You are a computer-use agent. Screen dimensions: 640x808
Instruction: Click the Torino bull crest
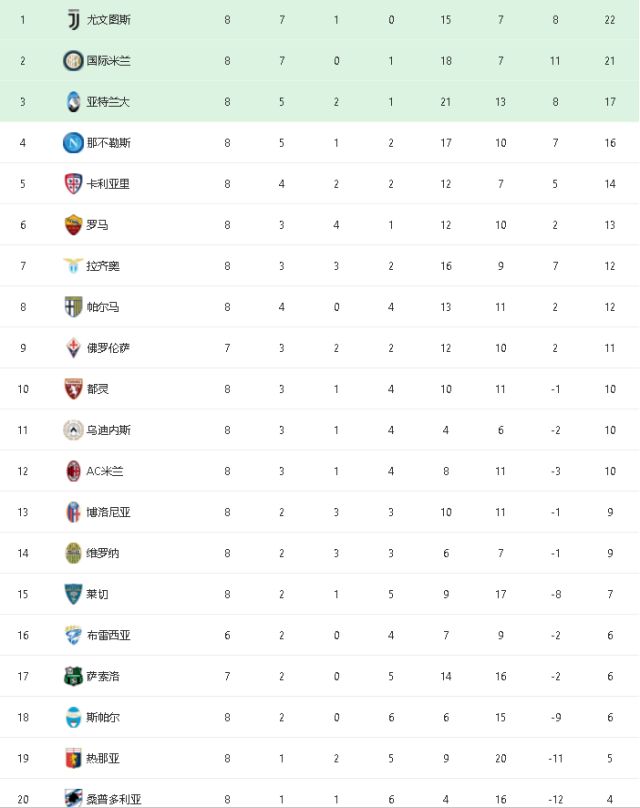pos(73,389)
